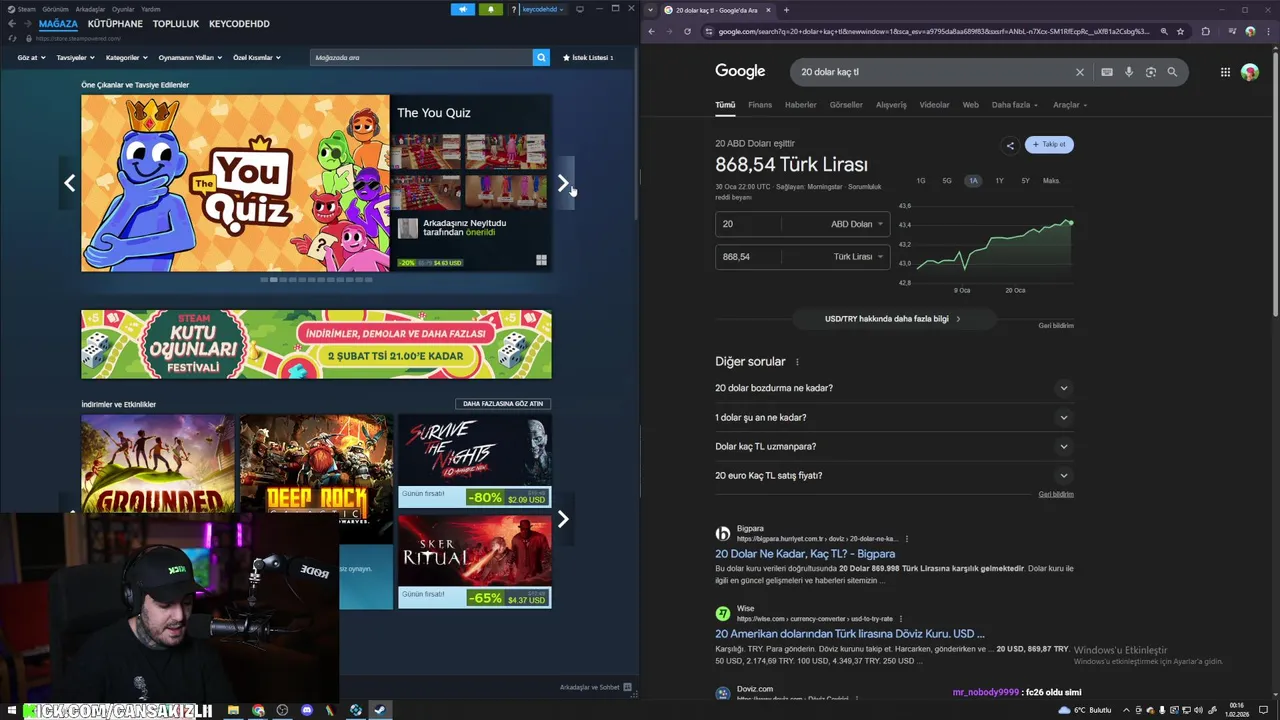Select the Maks. chart range
The height and width of the screenshot is (720, 1280).
pyautogui.click(x=1051, y=181)
